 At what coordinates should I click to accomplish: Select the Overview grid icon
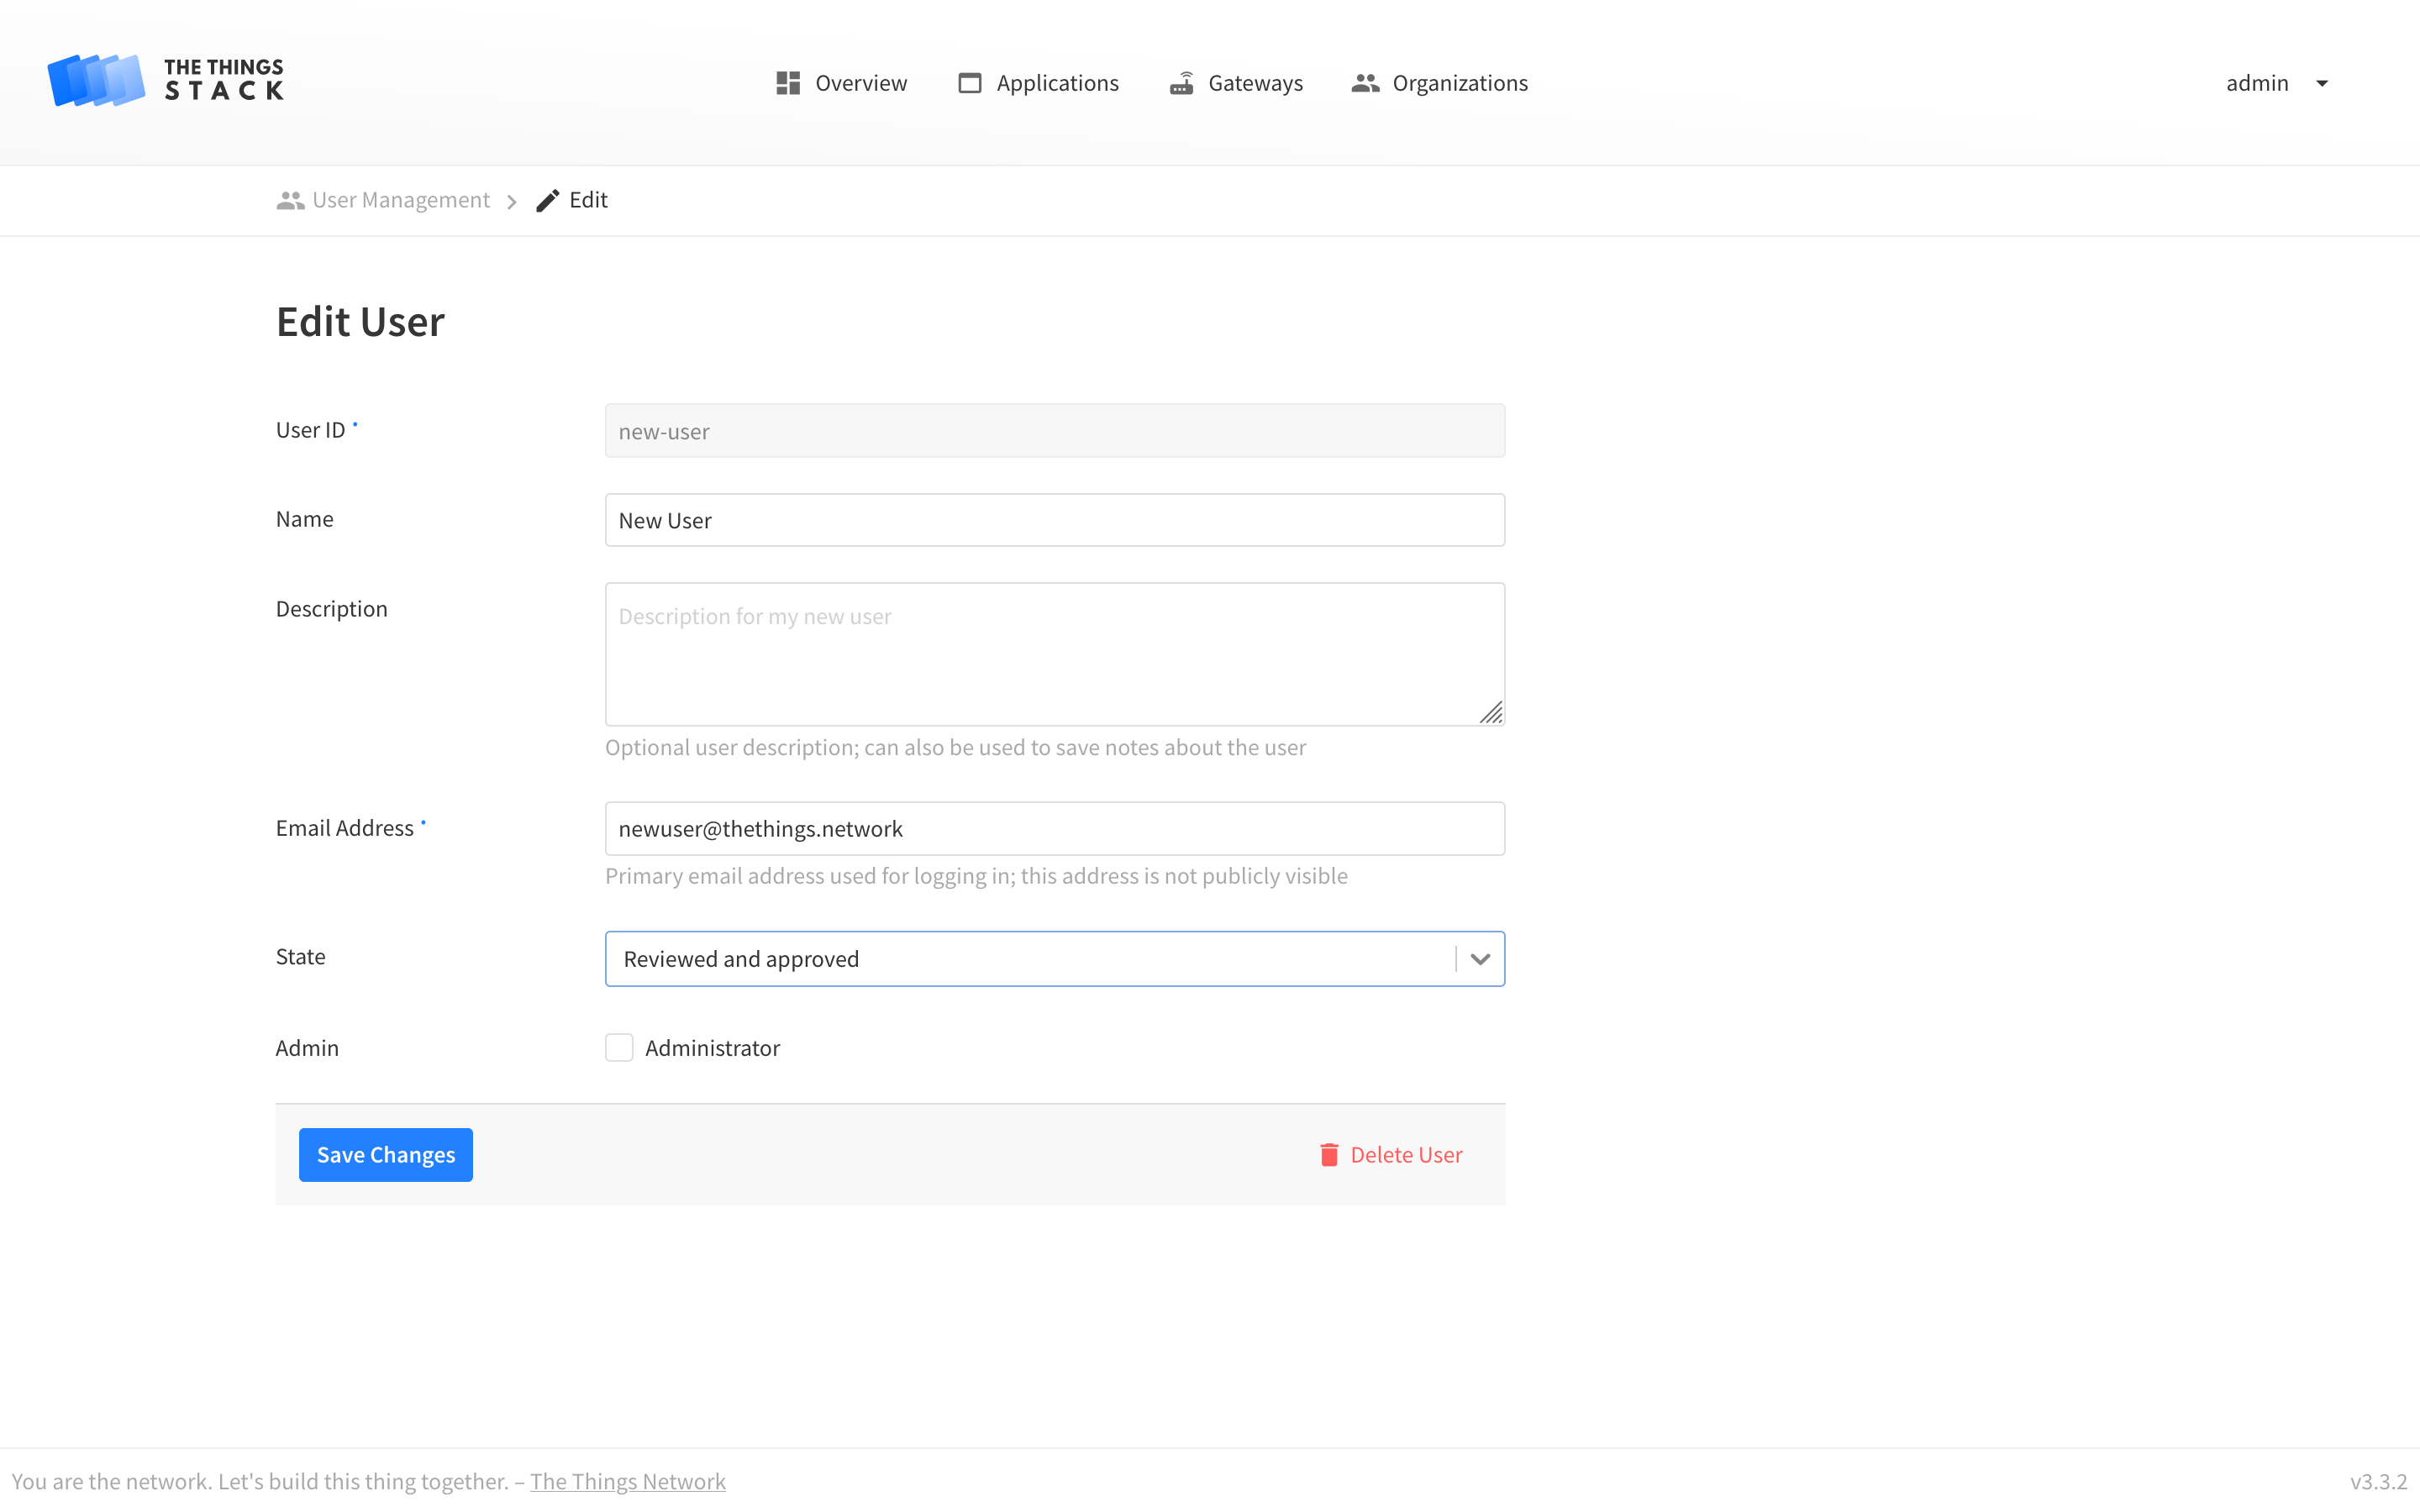pos(787,82)
